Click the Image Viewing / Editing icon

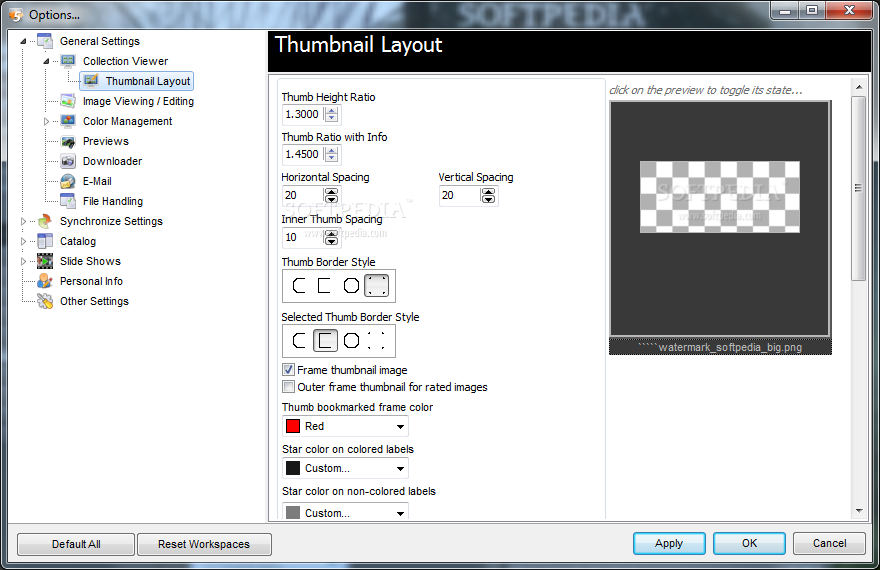pos(68,101)
